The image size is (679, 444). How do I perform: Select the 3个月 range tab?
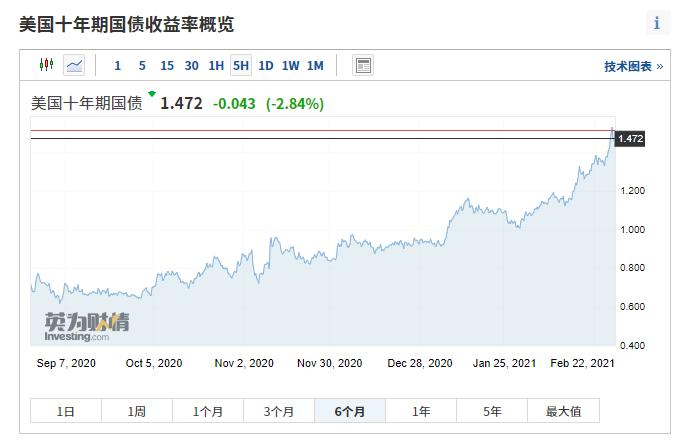tap(279, 411)
